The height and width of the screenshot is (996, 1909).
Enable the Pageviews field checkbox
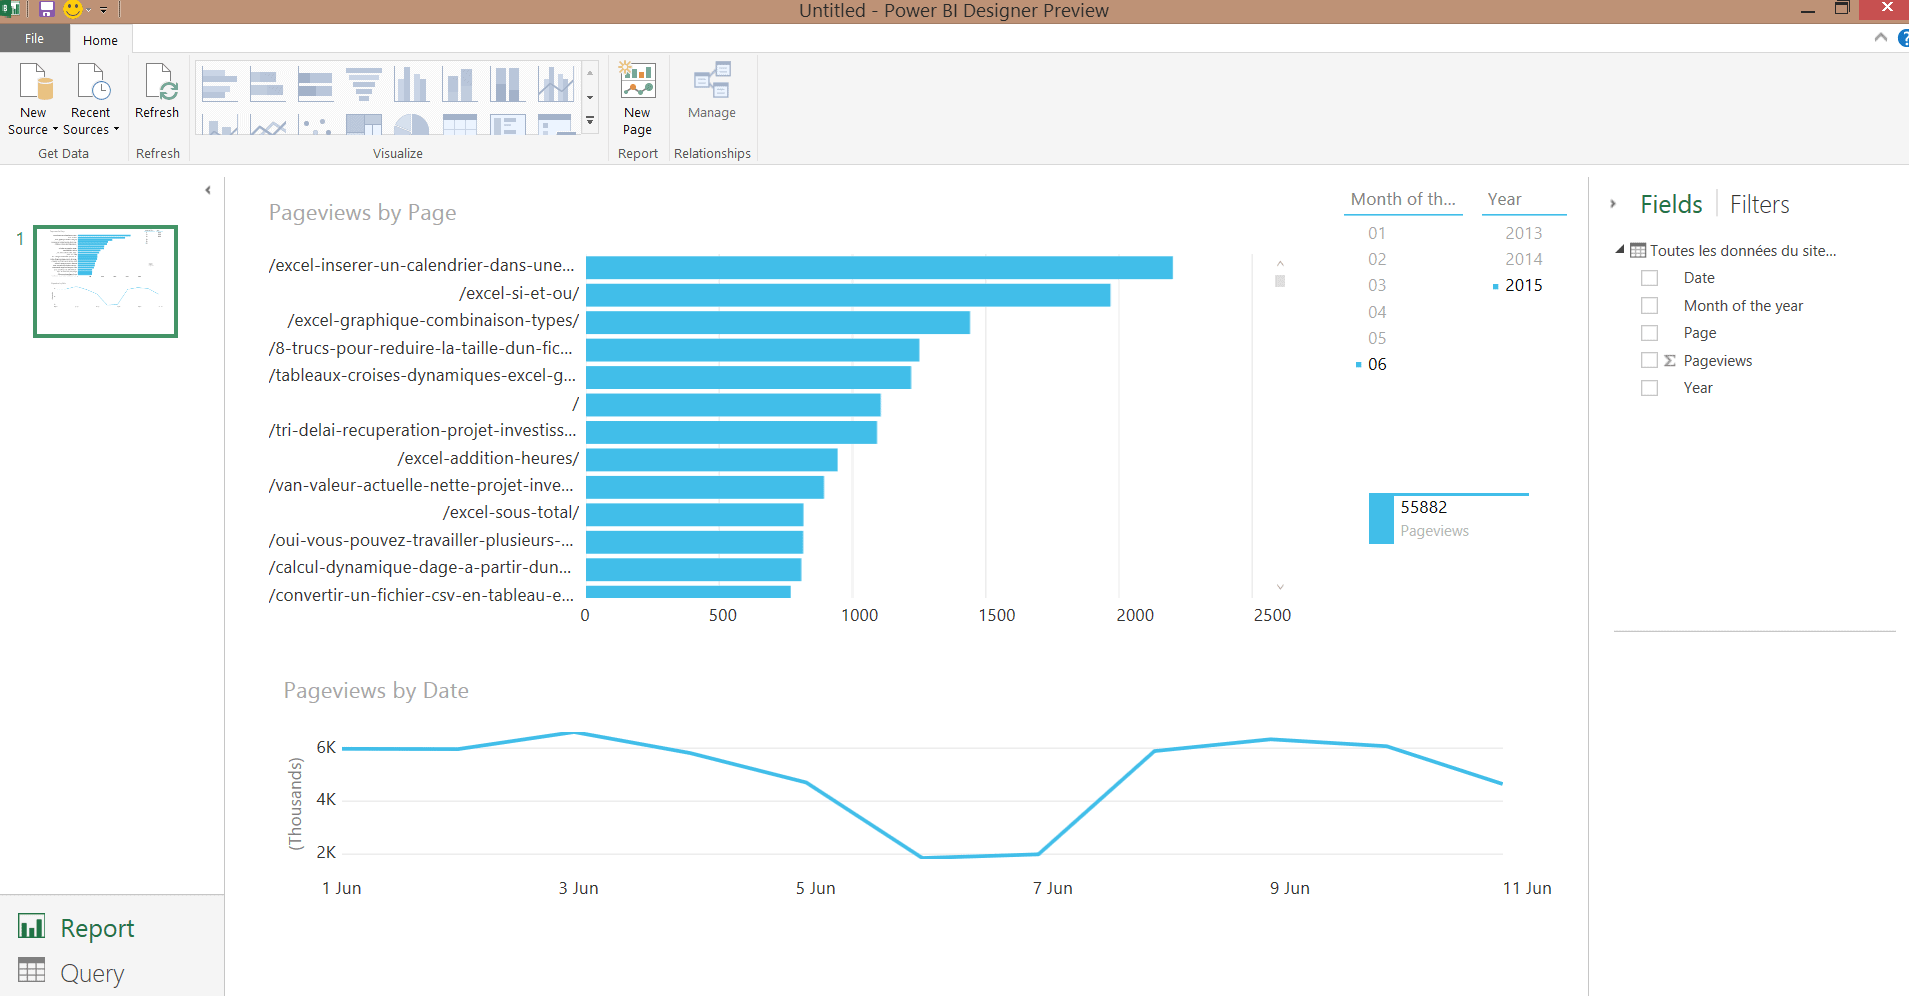[1649, 360]
